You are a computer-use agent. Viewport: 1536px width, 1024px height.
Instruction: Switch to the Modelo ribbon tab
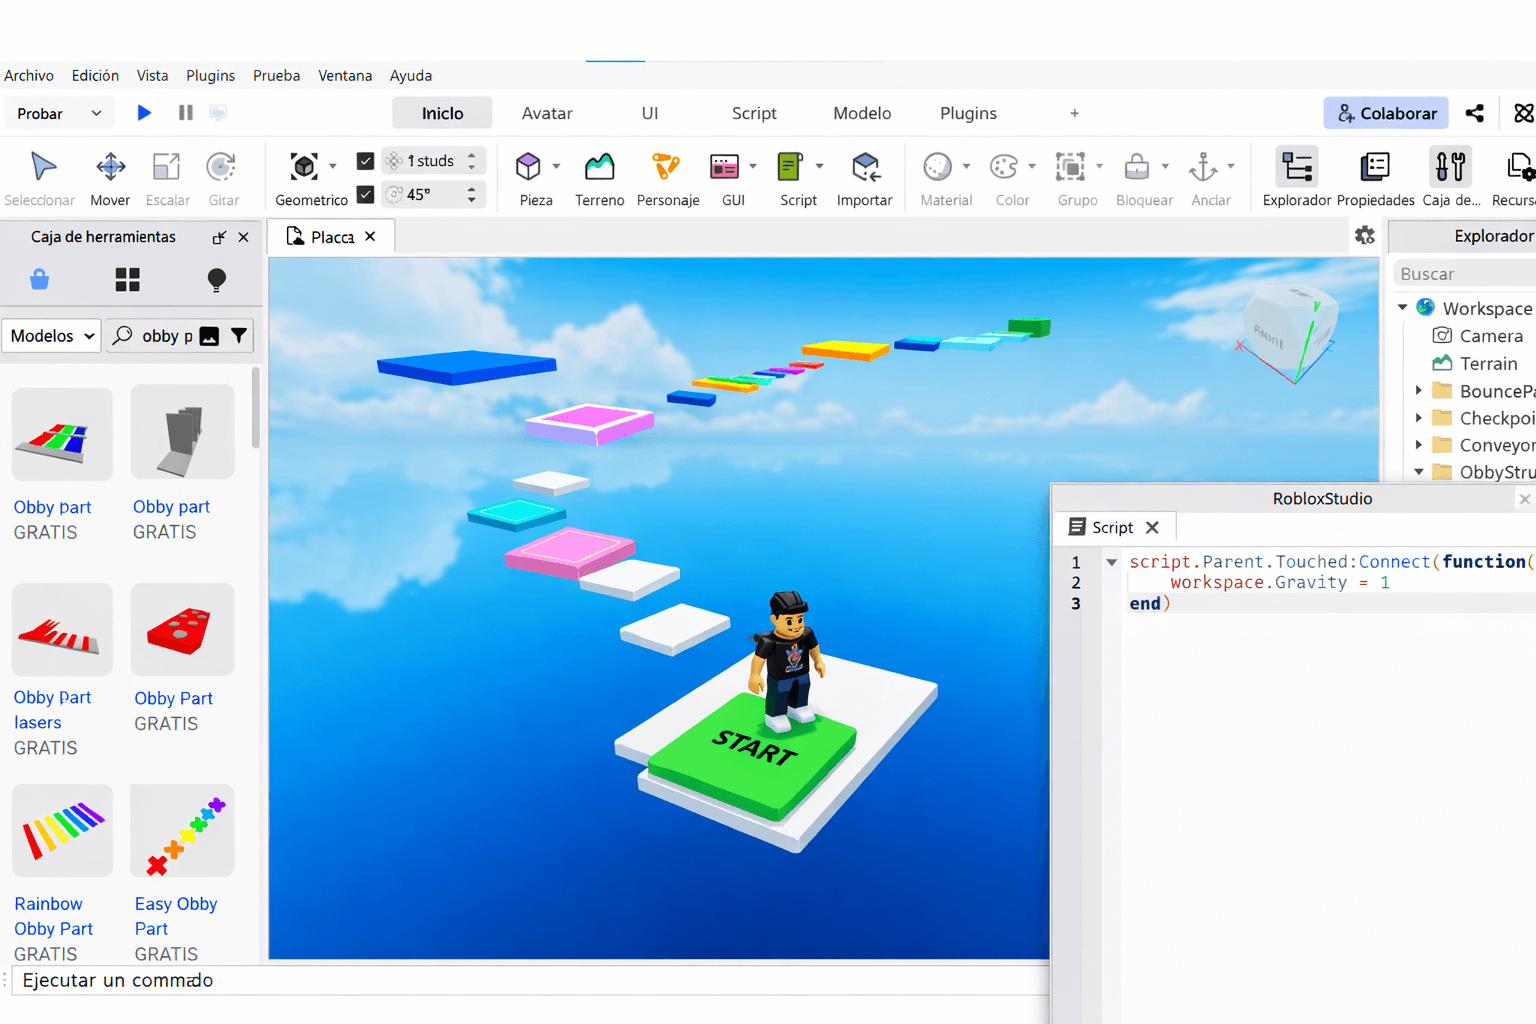(862, 113)
